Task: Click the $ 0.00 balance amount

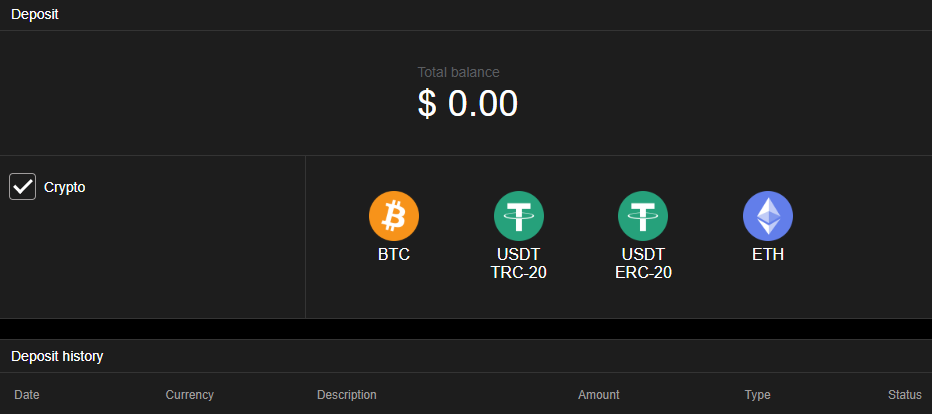Action: (467, 104)
